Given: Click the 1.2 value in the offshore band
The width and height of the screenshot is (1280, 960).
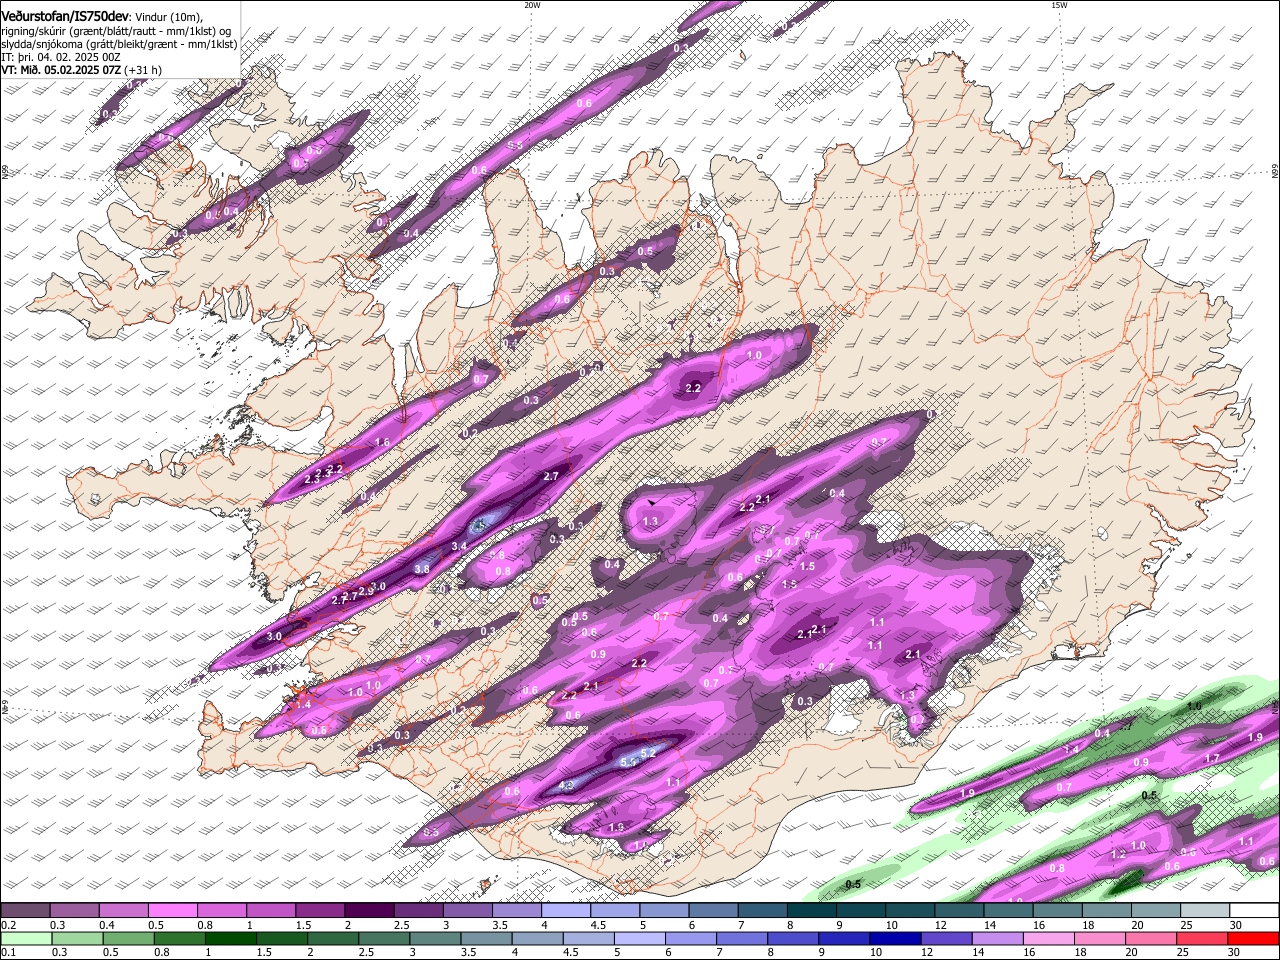Looking at the screenshot, I should point(1118,855).
